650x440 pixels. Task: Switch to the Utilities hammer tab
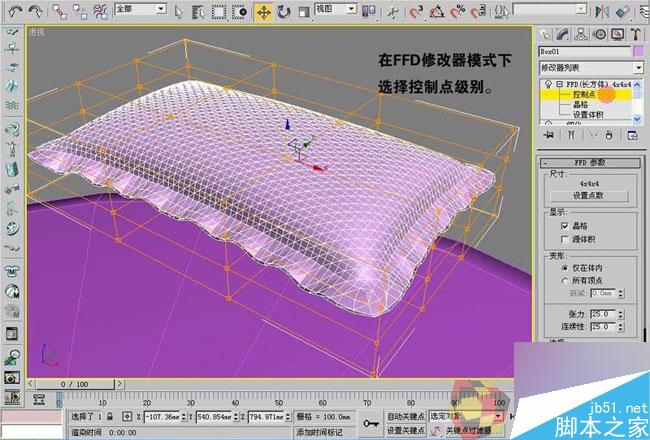pyautogui.click(x=636, y=34)
